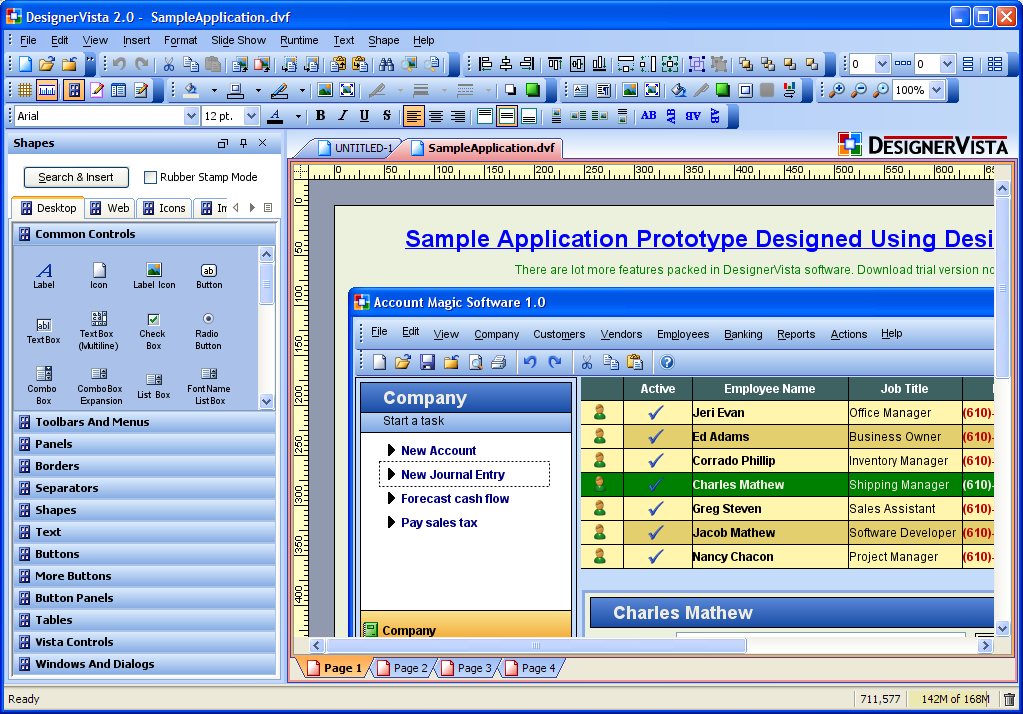The image size is (1023, 714).
Task: Click the trash icon in status bar
Action: coord(1009,699)
